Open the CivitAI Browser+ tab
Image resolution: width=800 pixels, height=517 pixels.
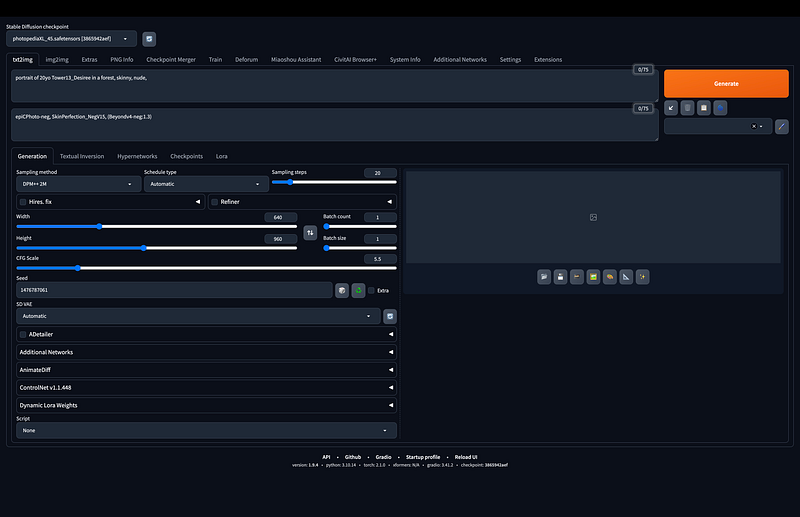point(355,60)
